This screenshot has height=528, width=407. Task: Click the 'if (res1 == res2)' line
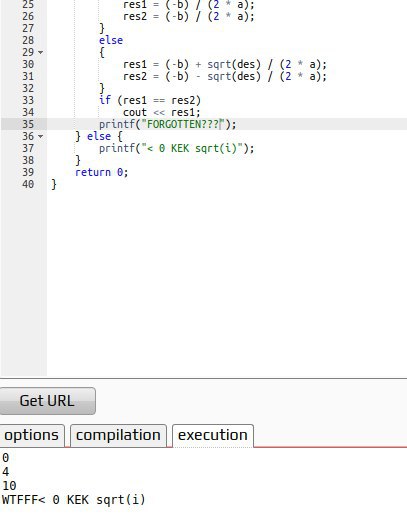click(x=150, y=100)
